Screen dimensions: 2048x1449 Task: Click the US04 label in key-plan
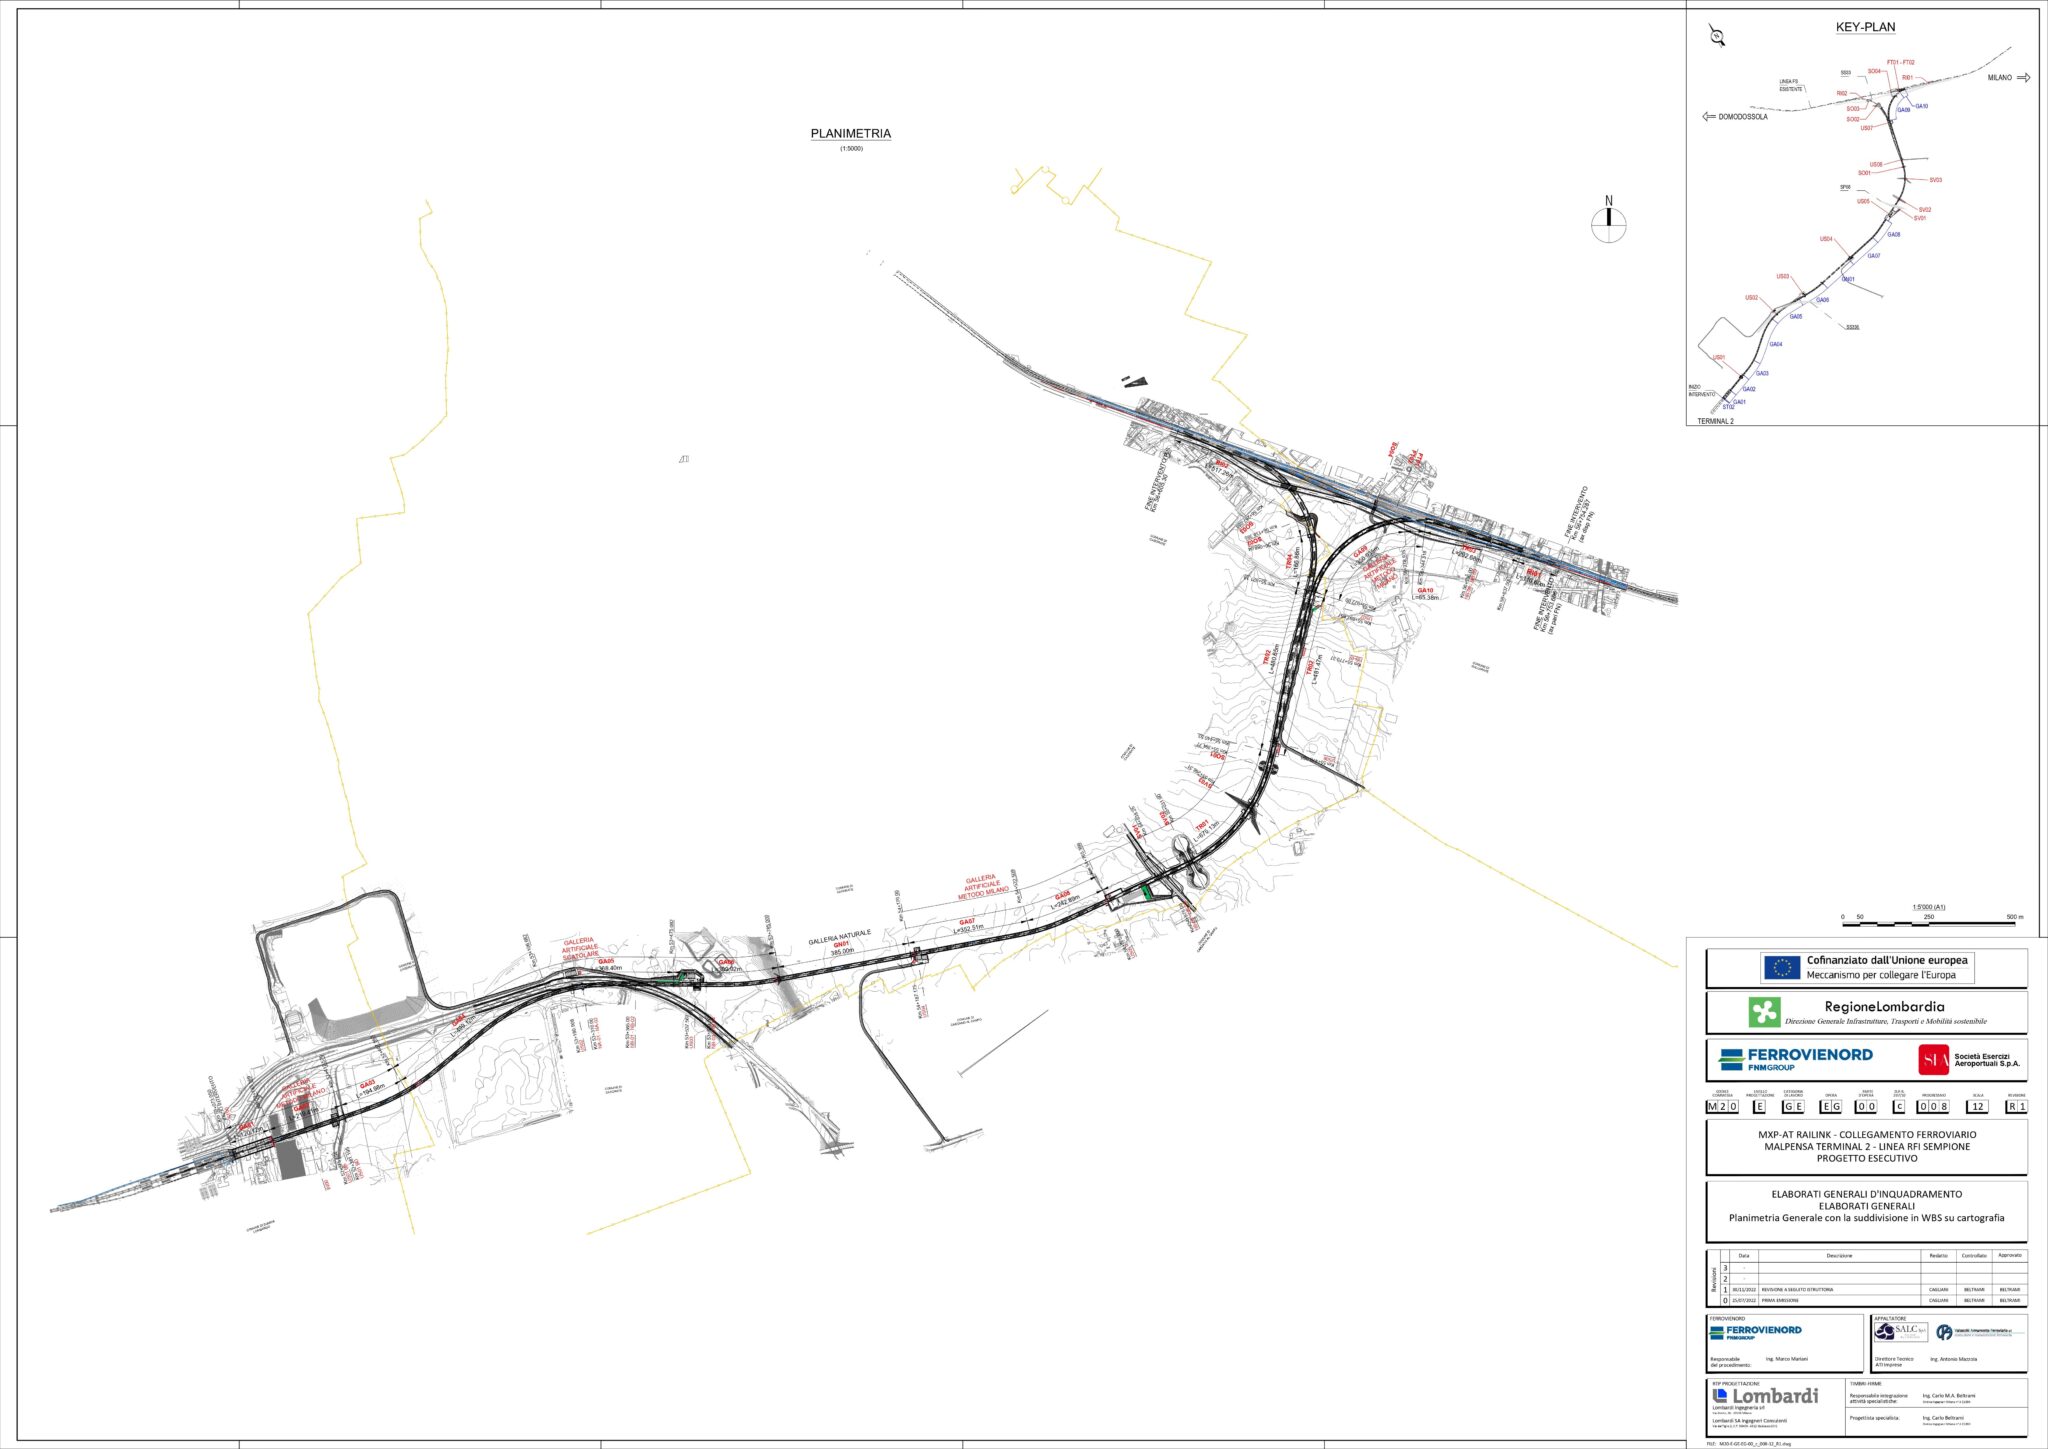coord(1825,239)
